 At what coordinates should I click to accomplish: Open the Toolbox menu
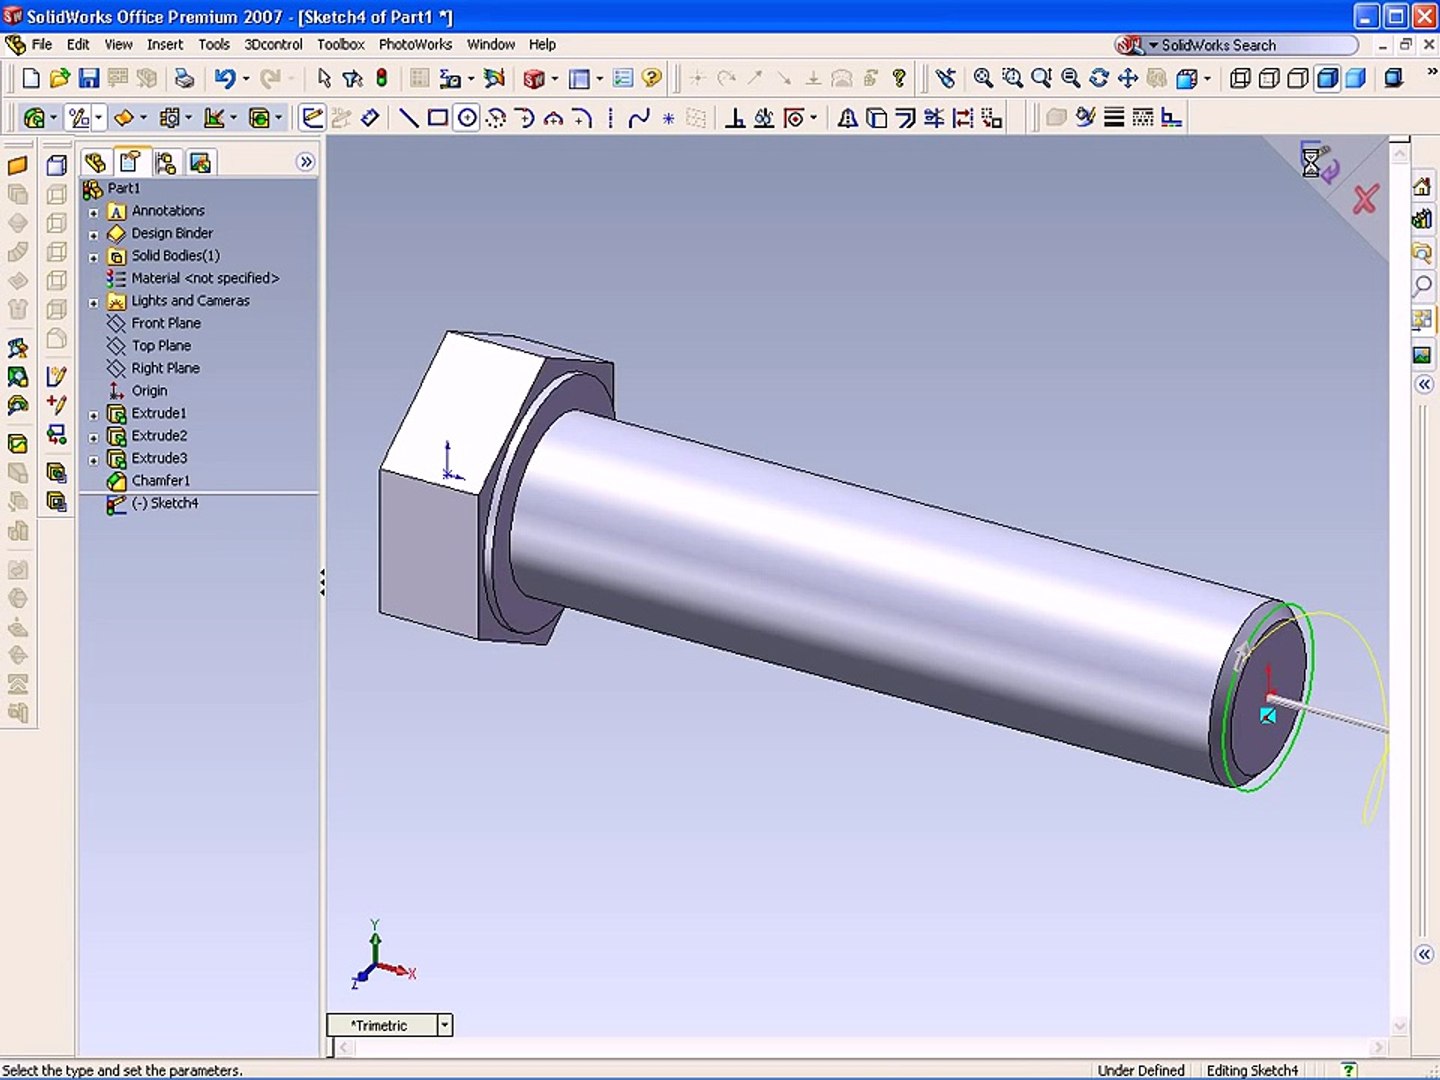pyautogui.click(x=340, y=44)
